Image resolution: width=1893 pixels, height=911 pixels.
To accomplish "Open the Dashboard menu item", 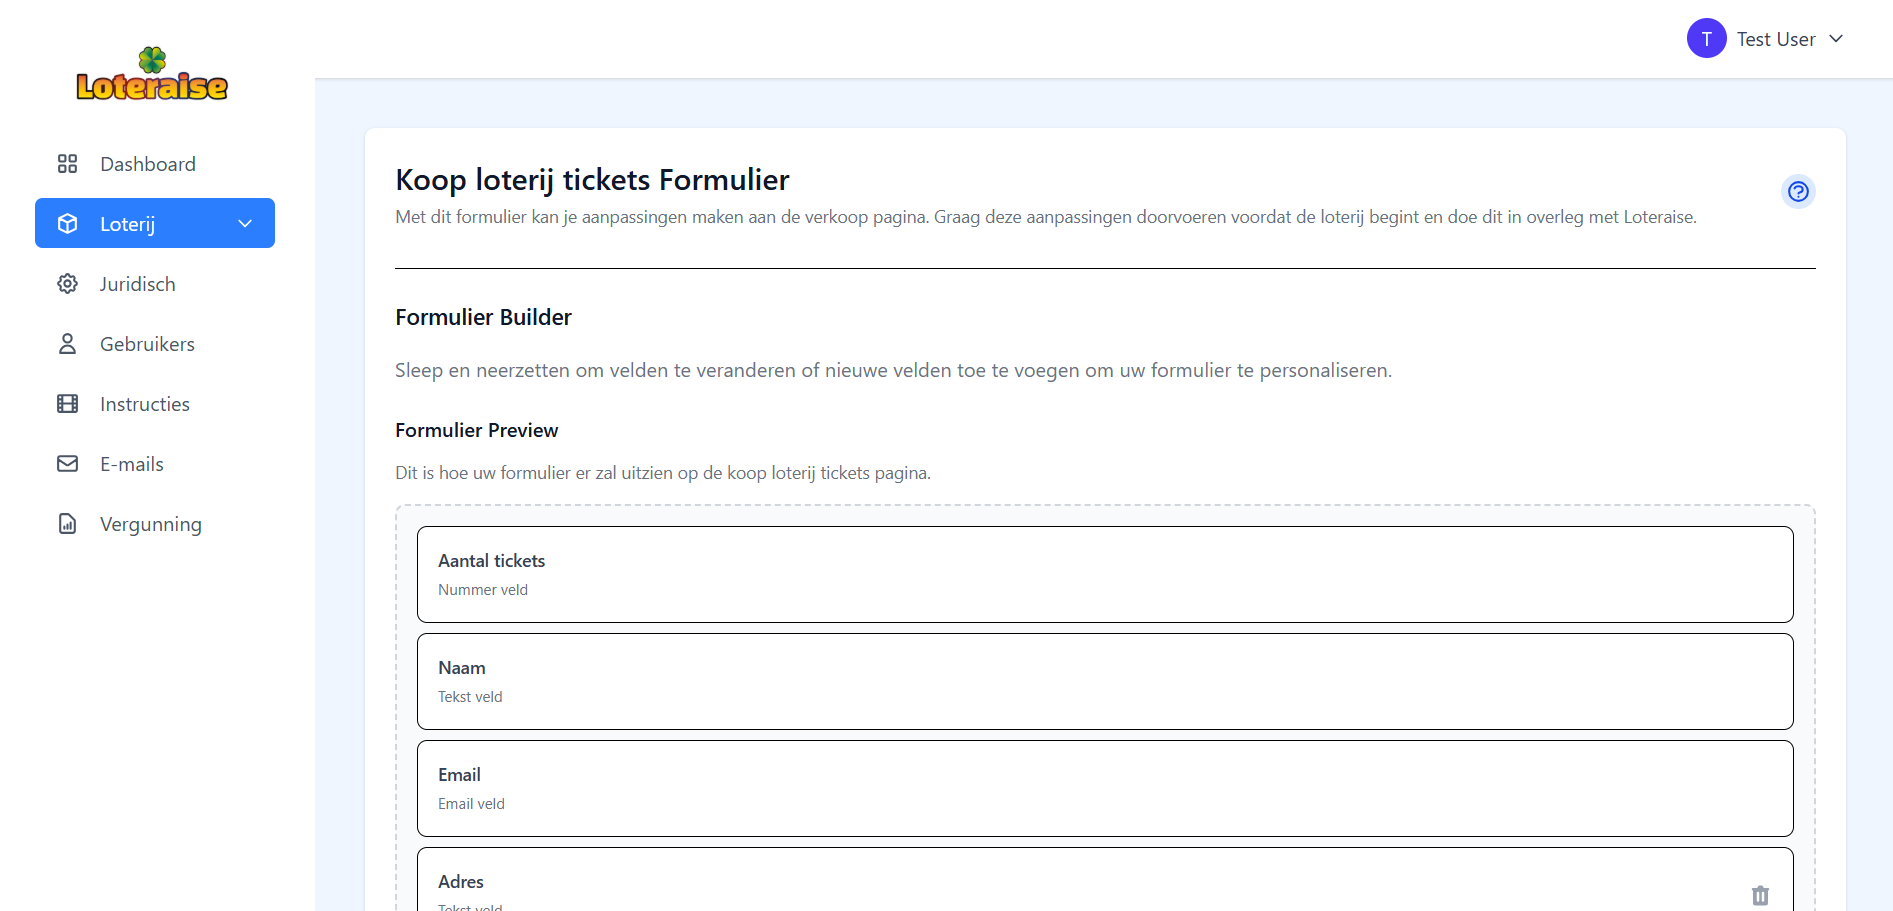I will tap(148, 164).
